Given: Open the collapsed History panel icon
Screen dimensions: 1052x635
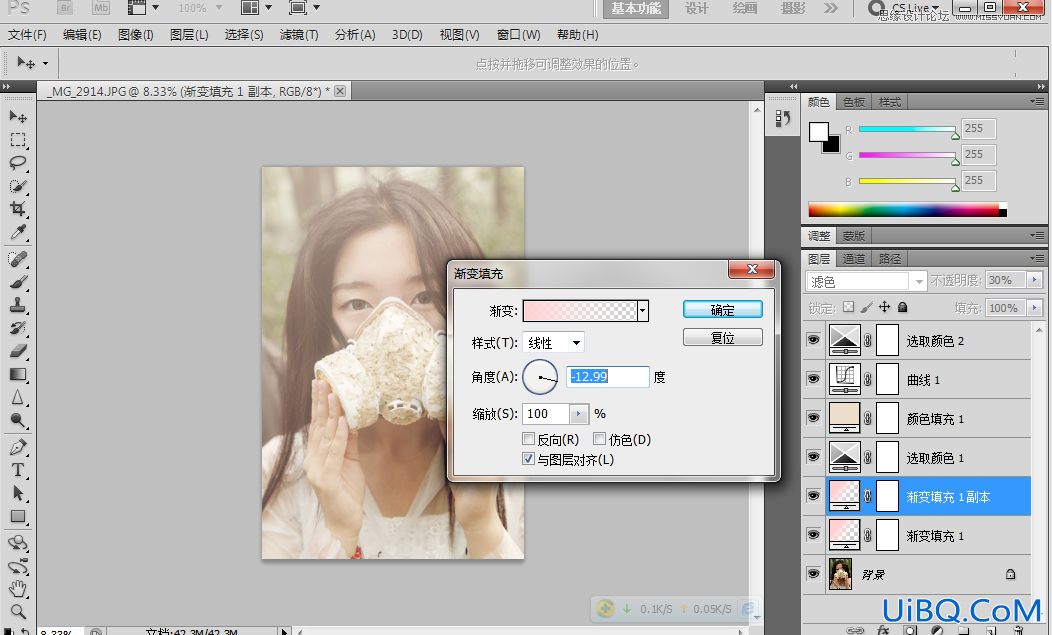Looking at the screenshot, I should (782, 119).
